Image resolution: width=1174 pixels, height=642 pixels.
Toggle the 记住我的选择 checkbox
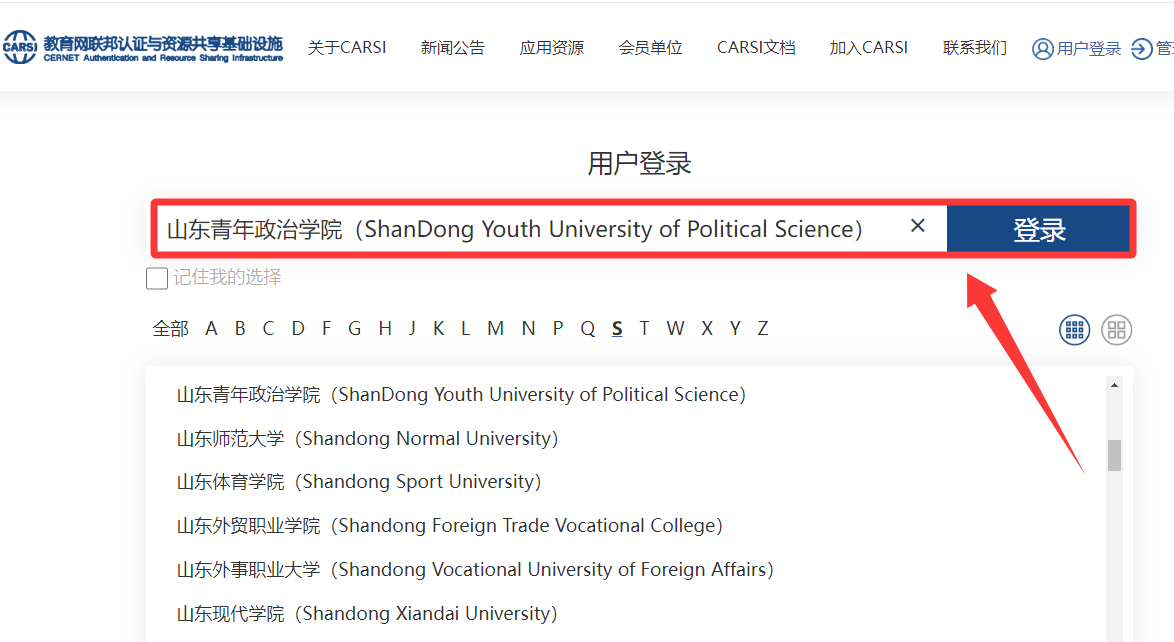click(157, 278)
